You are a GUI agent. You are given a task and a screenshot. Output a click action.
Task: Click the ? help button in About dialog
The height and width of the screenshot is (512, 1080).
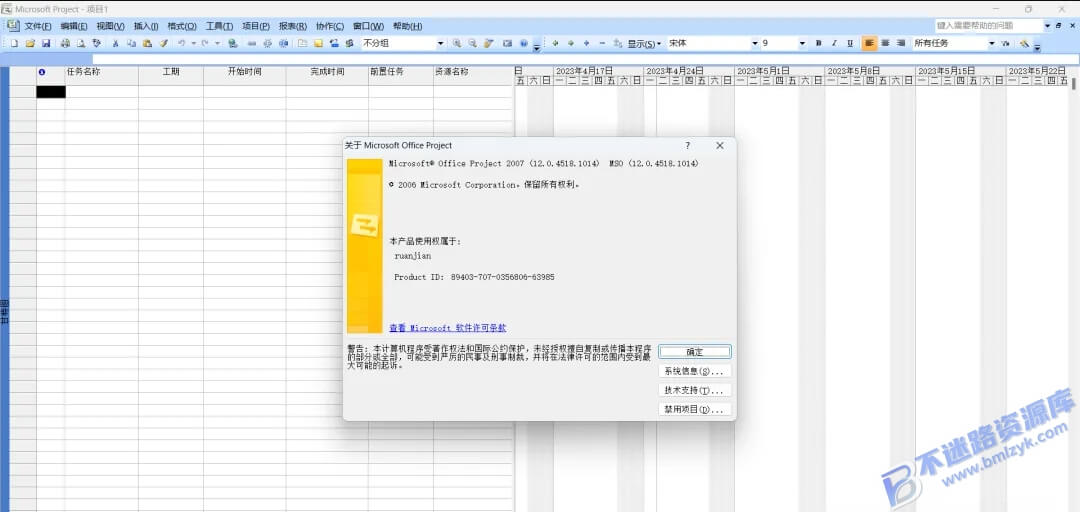(687, 145)
